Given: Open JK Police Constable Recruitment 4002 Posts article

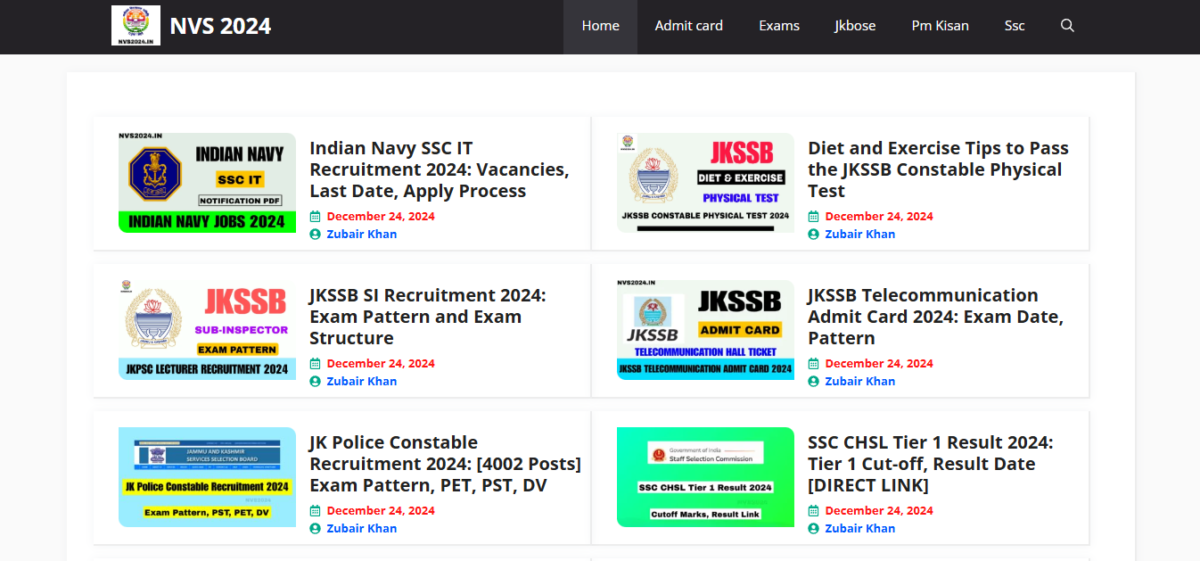Looking at the screenshot, I should [x=445, y=463].
